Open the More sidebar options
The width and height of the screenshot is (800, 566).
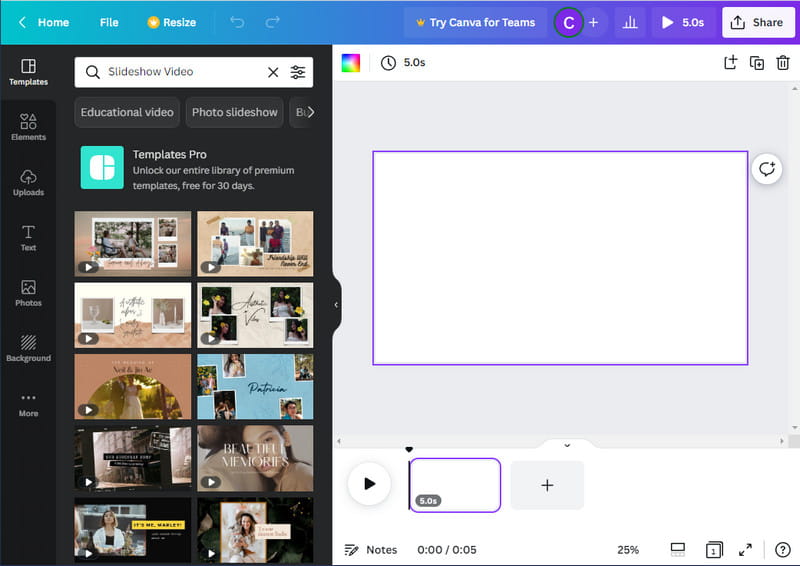click(29, 405)
